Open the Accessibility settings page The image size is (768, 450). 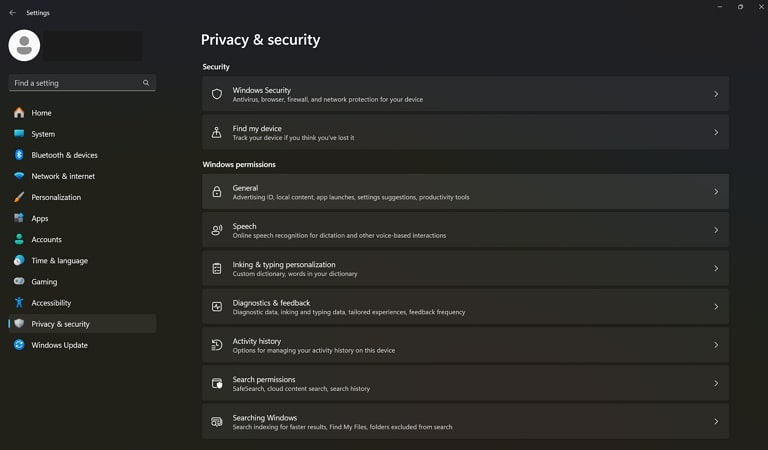pos(51,303)
